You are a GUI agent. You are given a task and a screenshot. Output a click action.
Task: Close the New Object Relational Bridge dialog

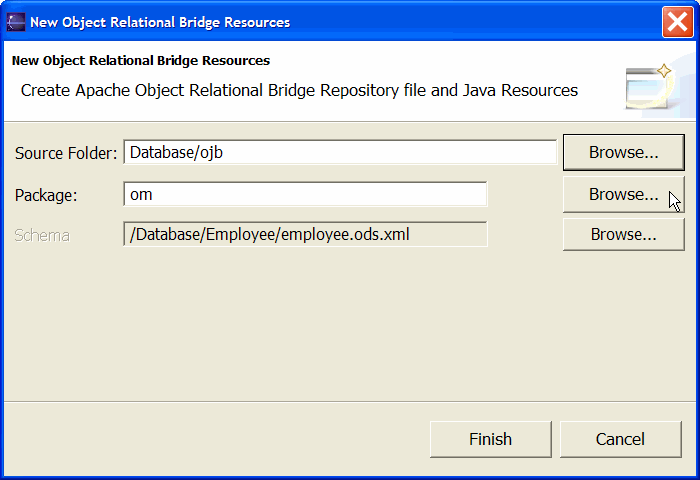[x=677, y=22]
